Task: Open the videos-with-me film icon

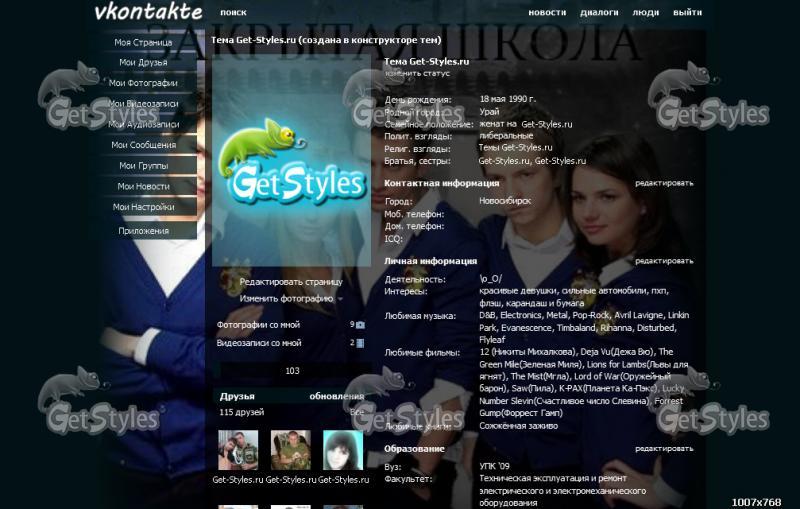Action: click(360, 343)
